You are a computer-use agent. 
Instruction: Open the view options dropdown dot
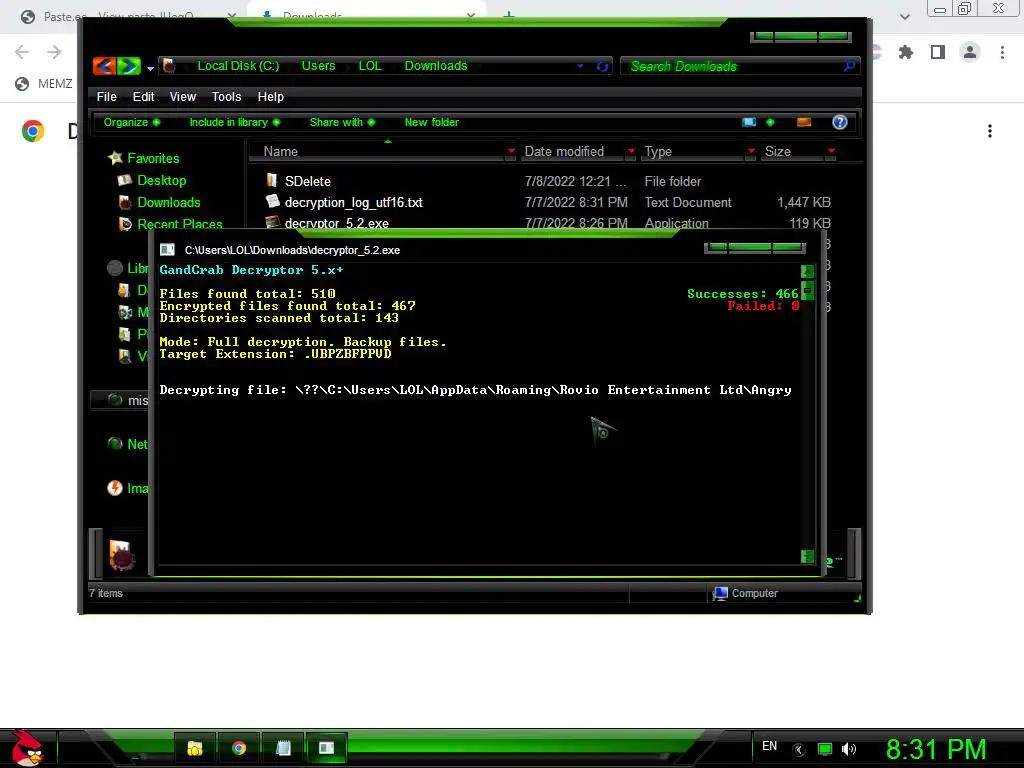click(x=770, y=122)
